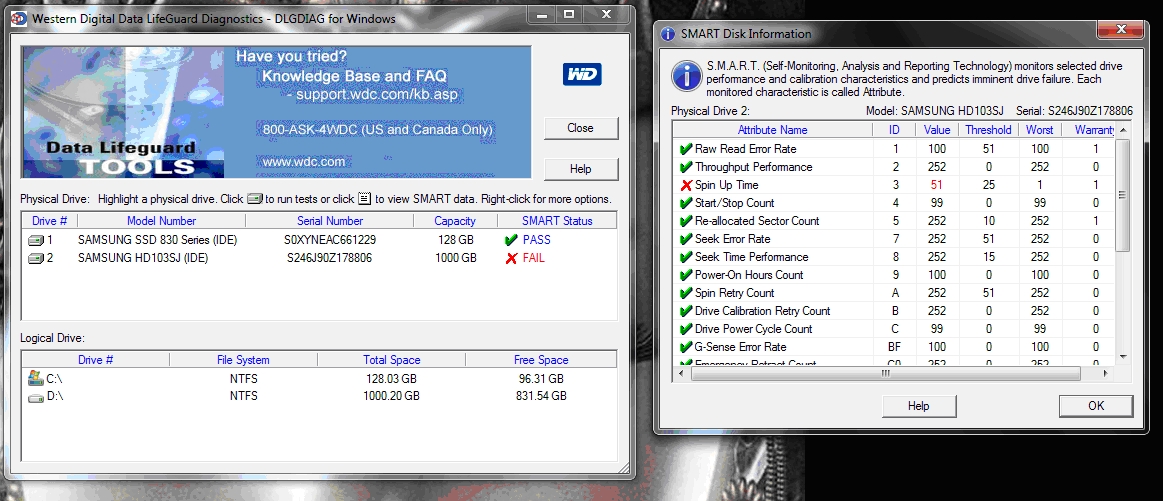1163x501 pixels.
Task: Click Data LifeGuard window title icon
Action: click(17, 18)
